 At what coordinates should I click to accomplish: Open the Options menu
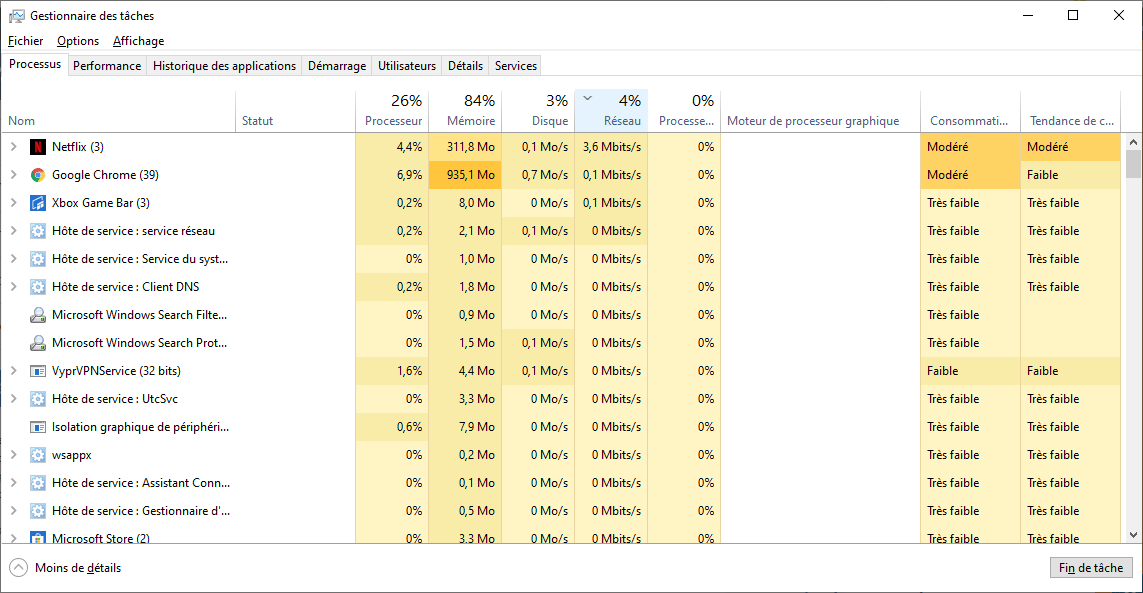[x=78, y=41]
